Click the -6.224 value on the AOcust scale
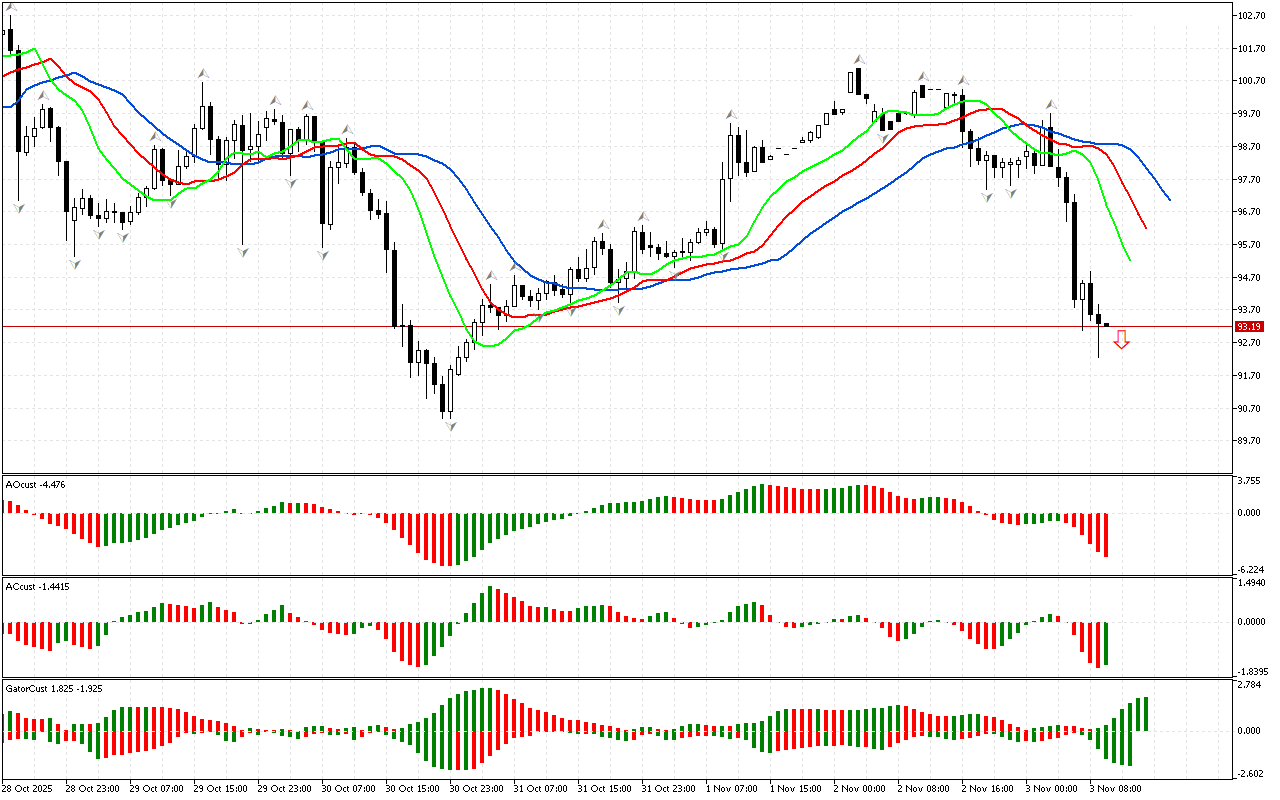The height and width of the screenshot is (800, 1280). 1251,567
